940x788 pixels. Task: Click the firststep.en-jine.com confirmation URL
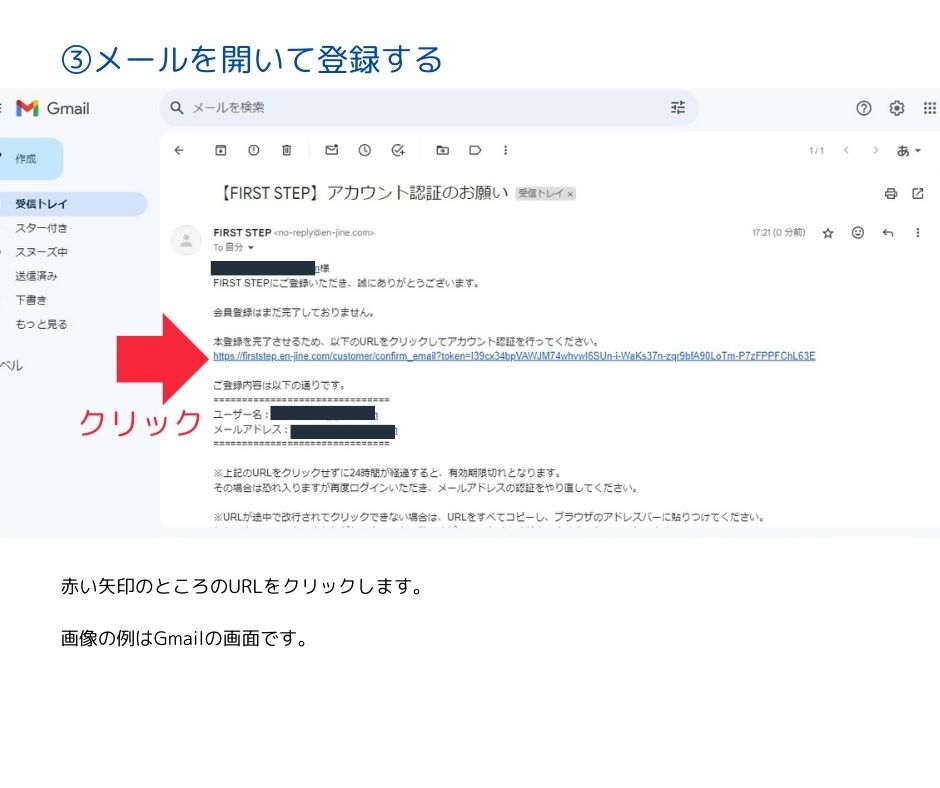coord(514,356)
